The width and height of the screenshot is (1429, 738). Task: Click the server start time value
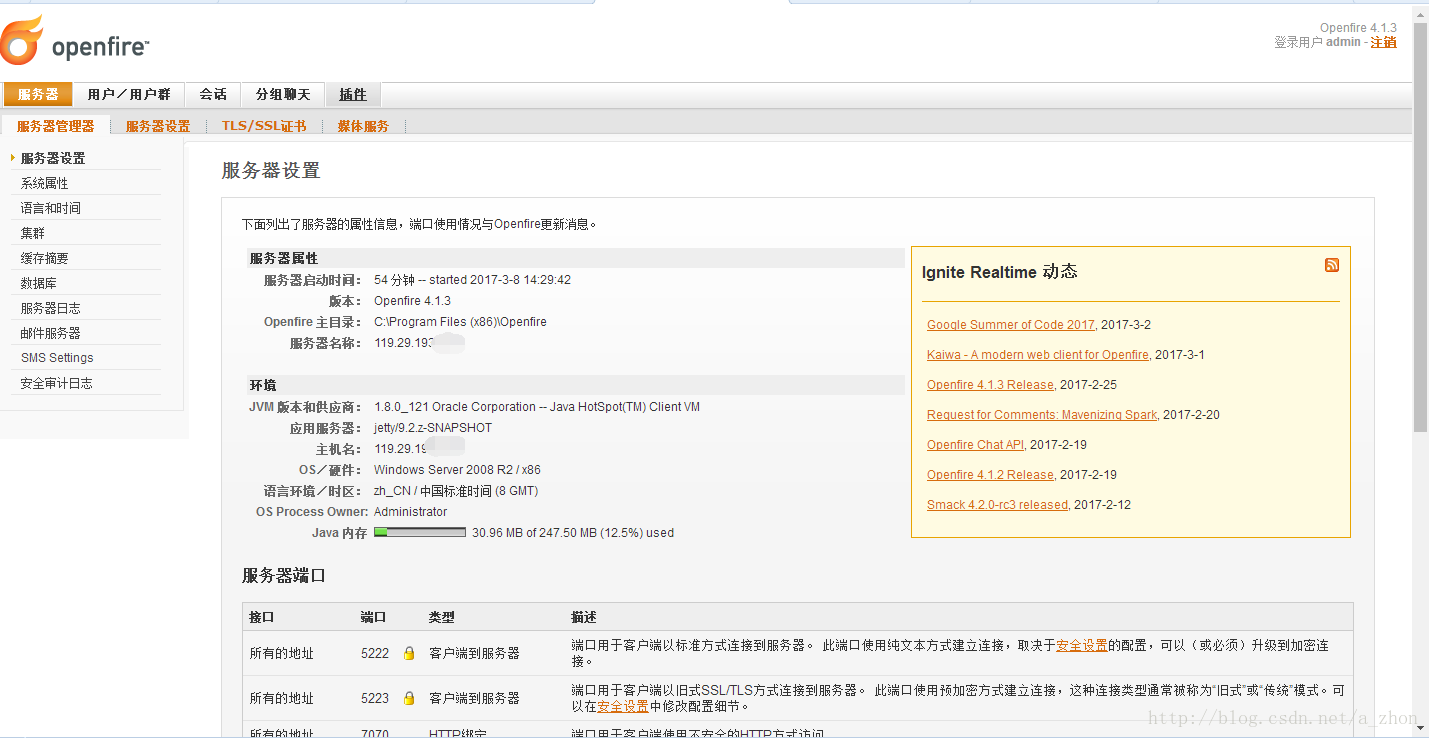click(472, 280)
